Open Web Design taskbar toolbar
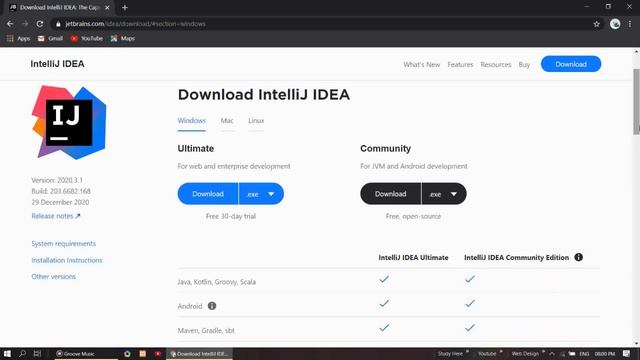The image size is (640, 360). click(x=525, y=354)
